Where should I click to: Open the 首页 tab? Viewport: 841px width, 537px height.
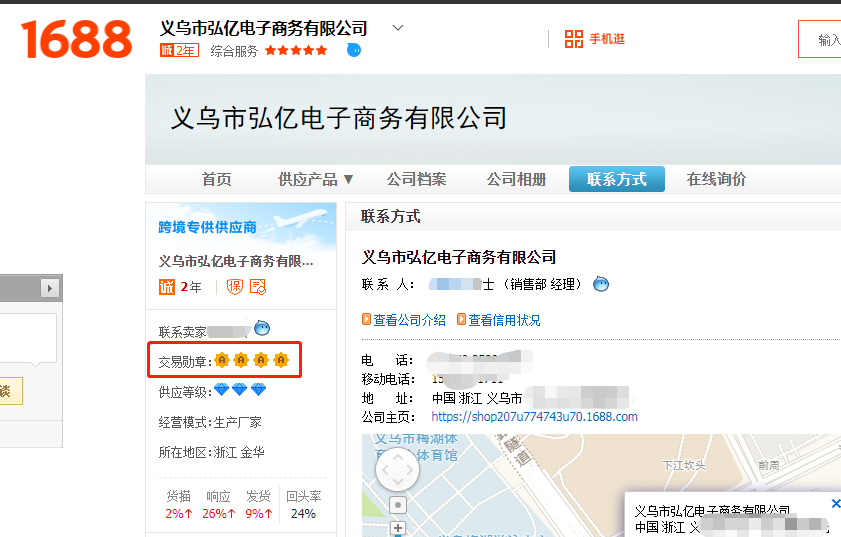click(x=217, y=179)
